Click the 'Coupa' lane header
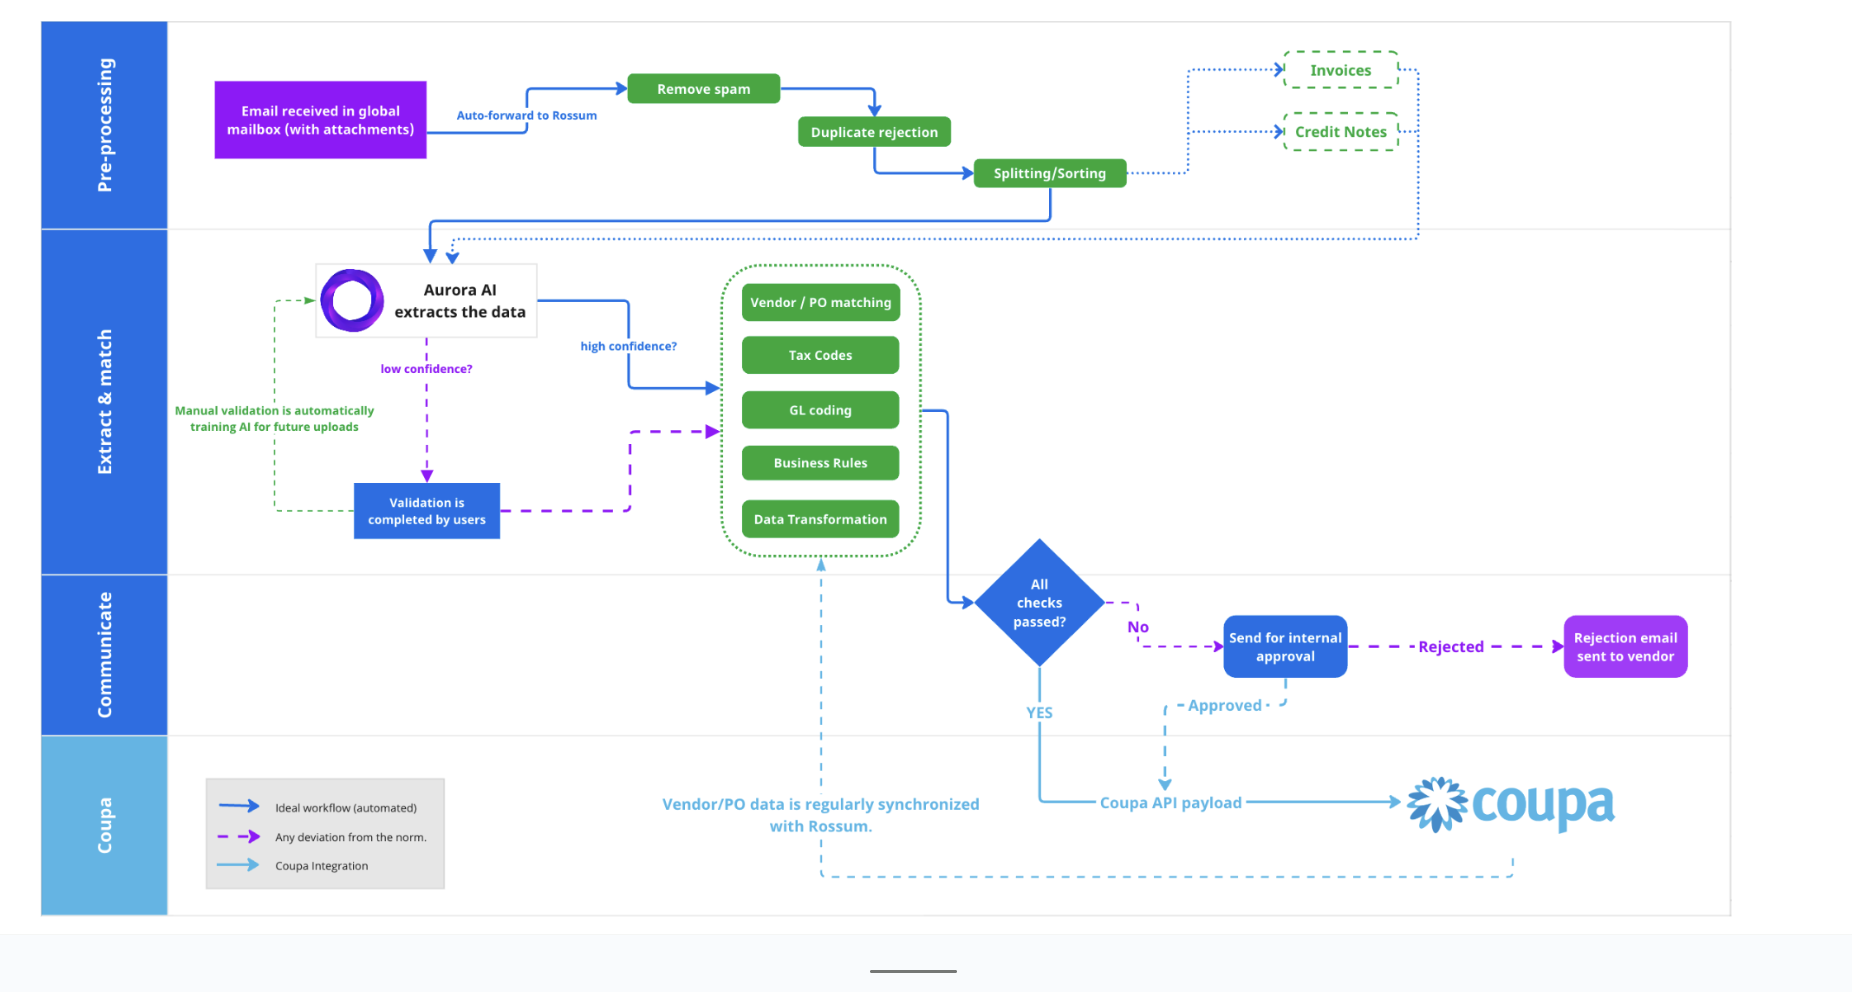 (104, 825)
